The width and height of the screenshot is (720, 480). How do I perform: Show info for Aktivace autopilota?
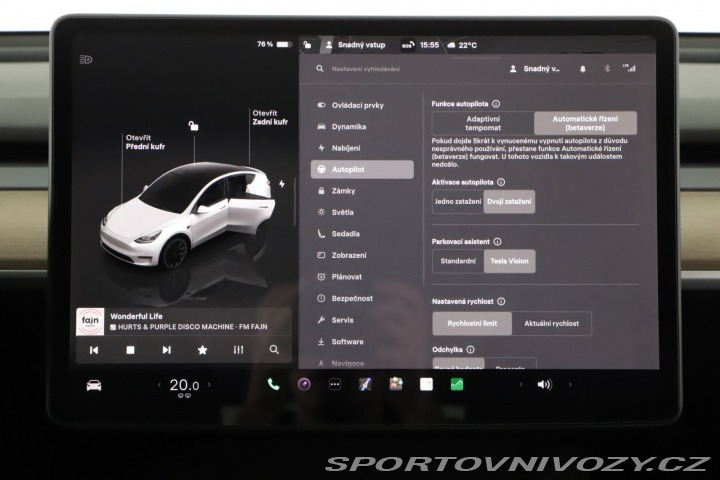point(501,182)
